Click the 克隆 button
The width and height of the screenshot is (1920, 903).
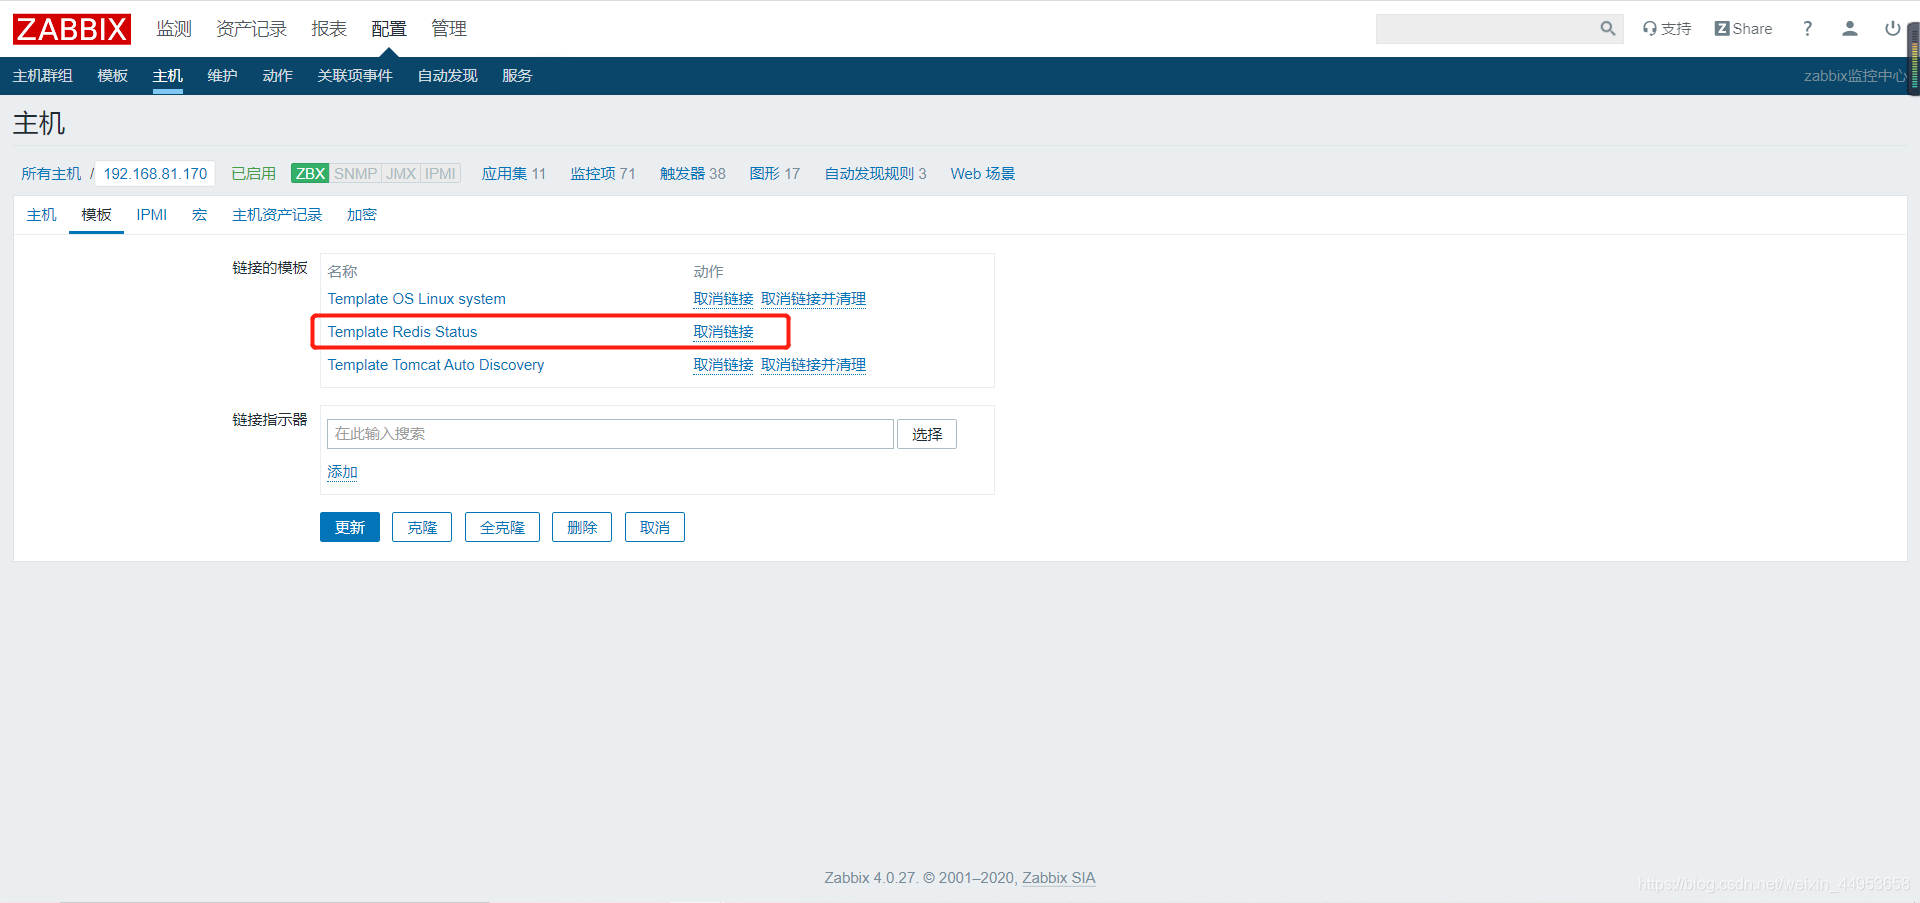coord(422,527)
